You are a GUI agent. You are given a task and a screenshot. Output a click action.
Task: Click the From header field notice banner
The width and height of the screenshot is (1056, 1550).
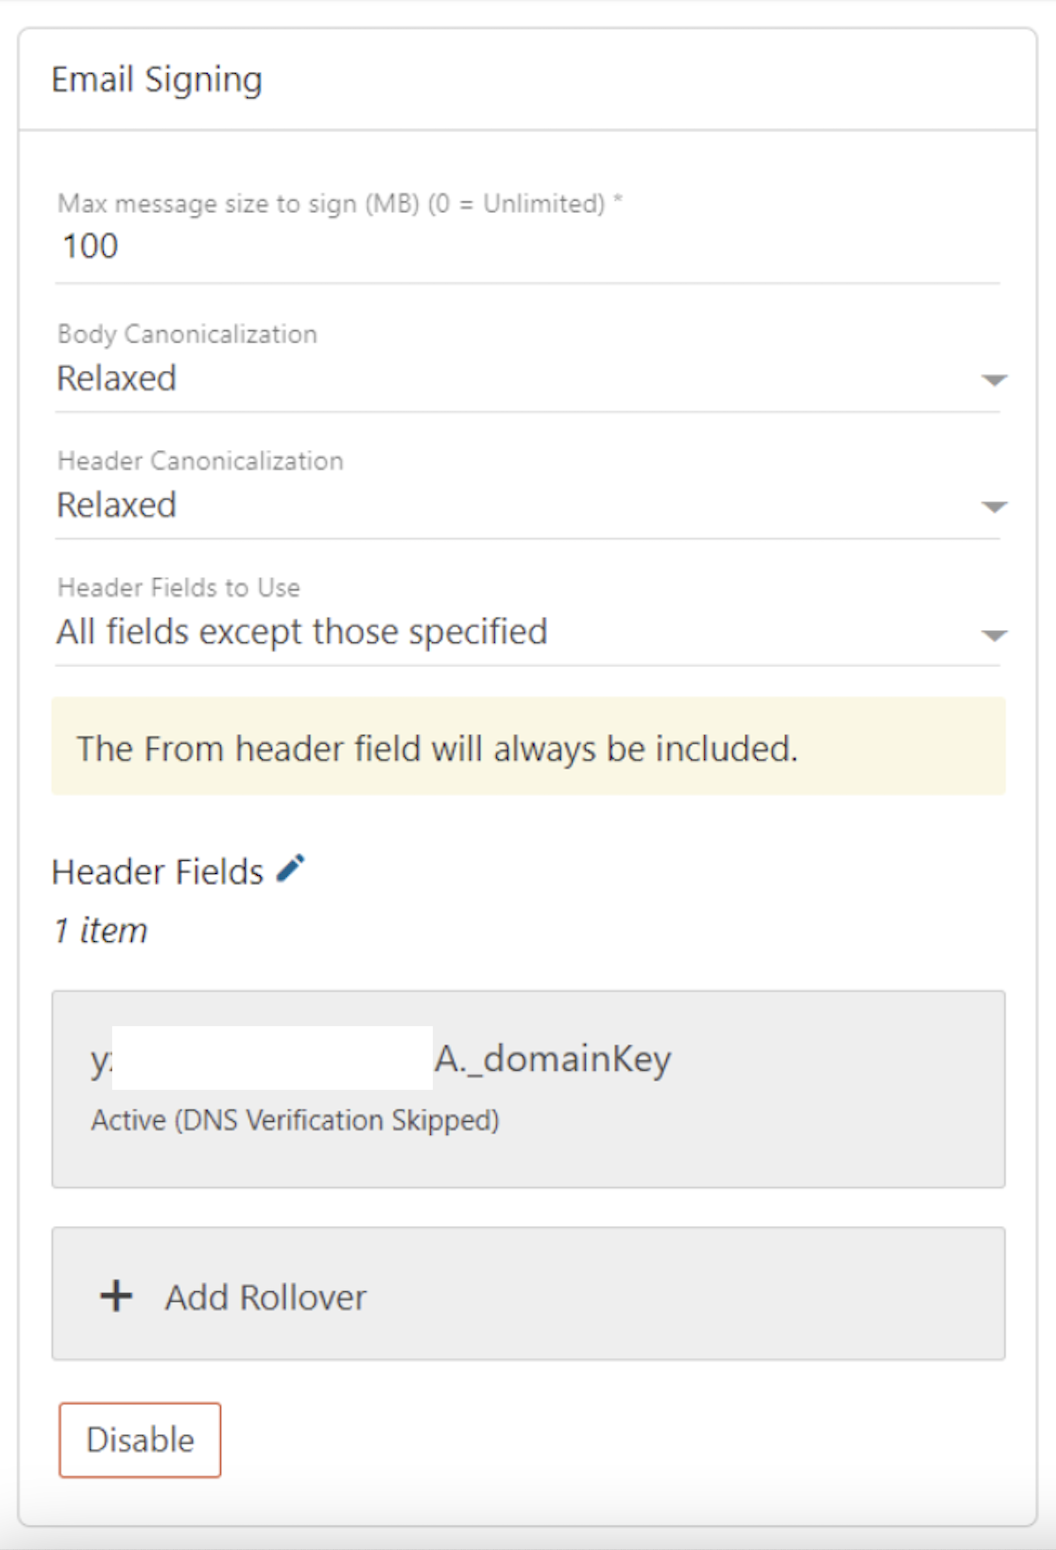click(528, 747)
